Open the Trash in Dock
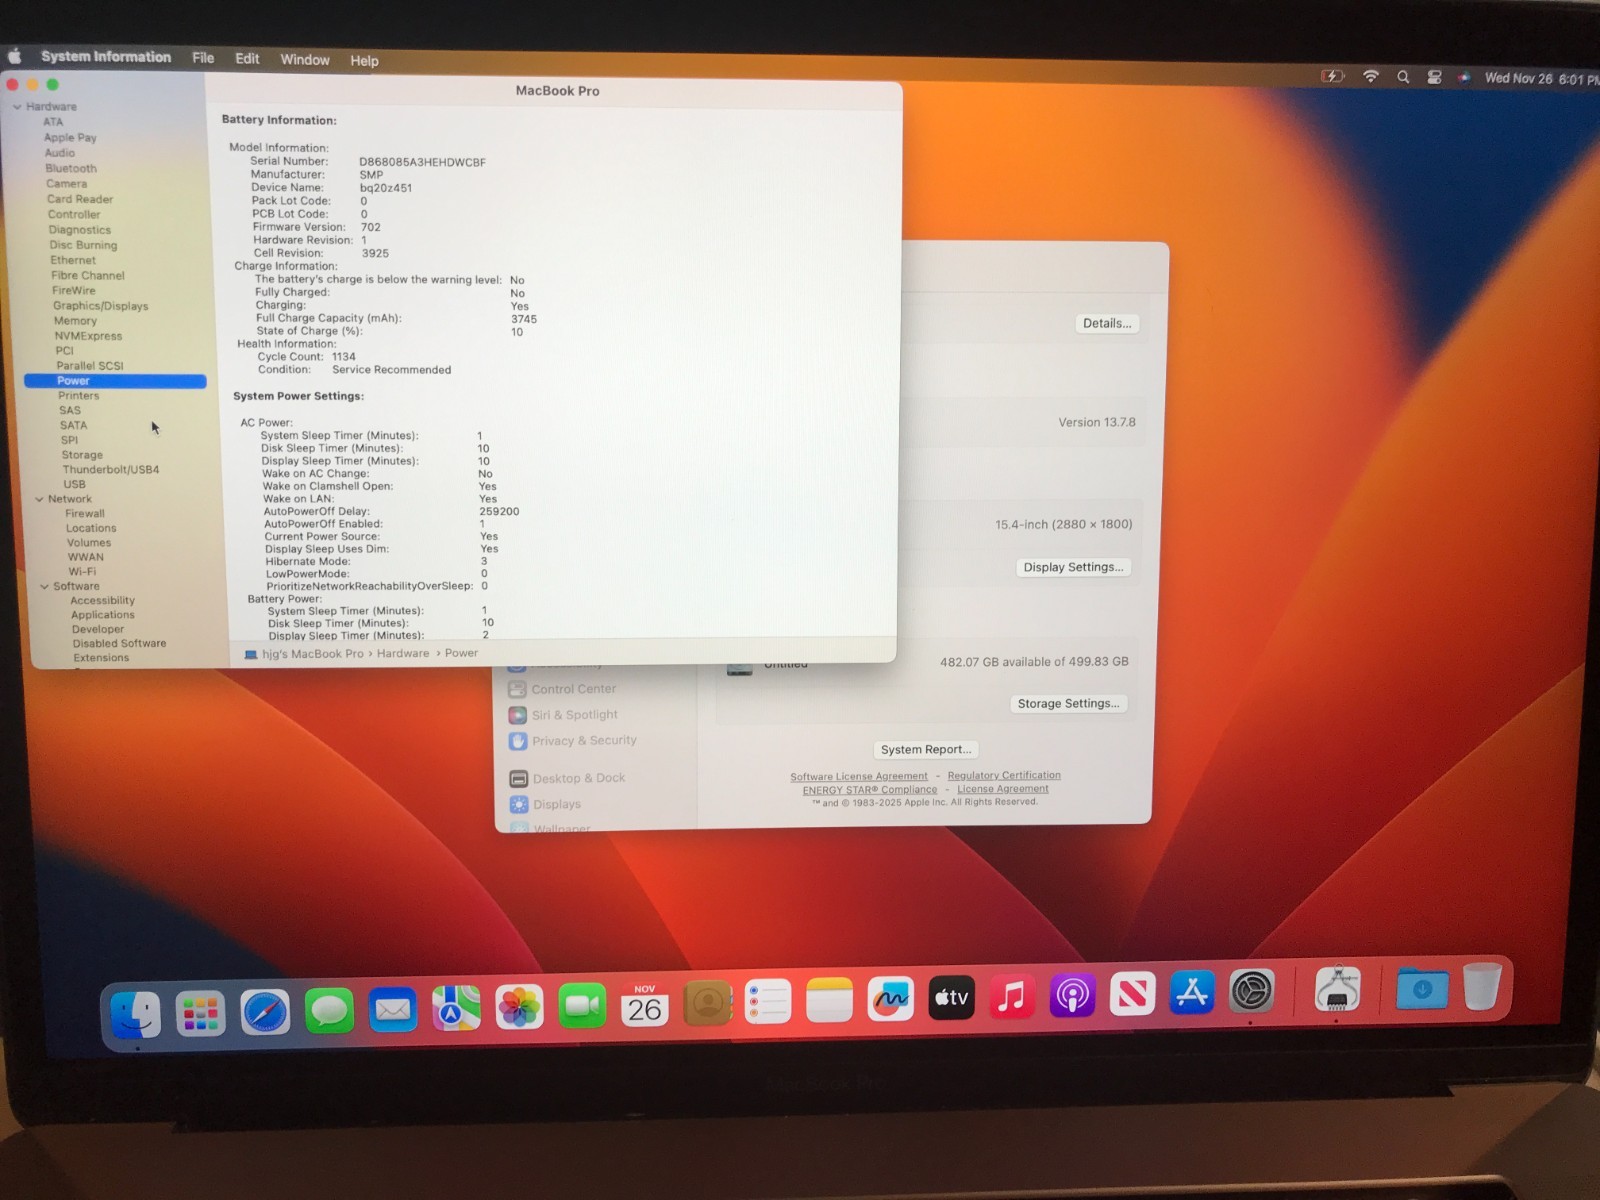 [x=1482, y=988]
